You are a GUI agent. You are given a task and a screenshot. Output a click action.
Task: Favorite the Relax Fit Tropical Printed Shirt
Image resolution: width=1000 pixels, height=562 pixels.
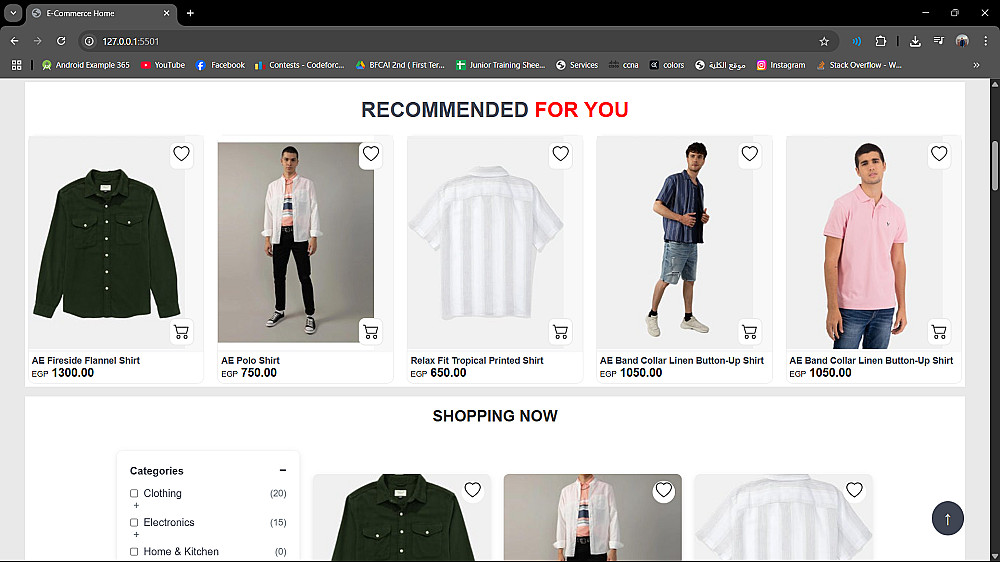560,153
